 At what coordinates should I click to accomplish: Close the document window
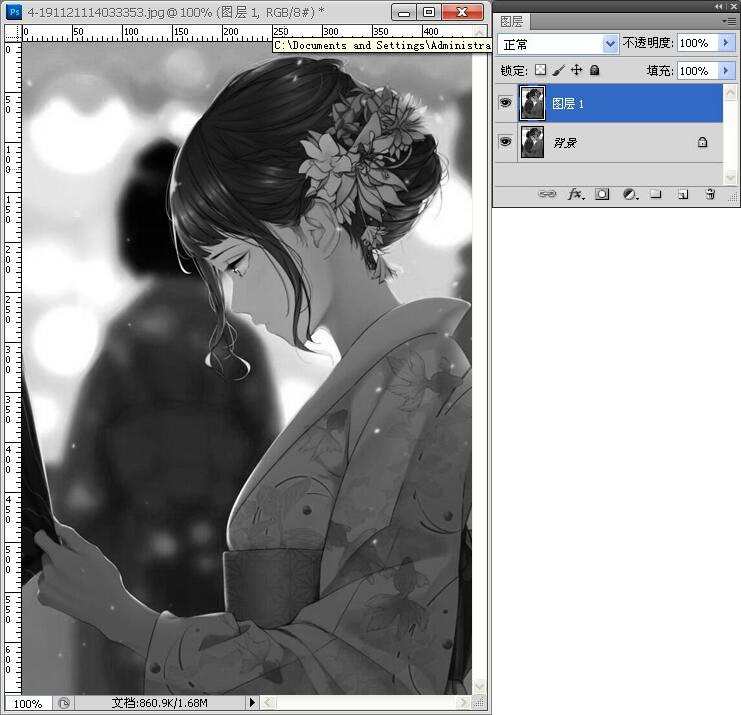(463, 12)
